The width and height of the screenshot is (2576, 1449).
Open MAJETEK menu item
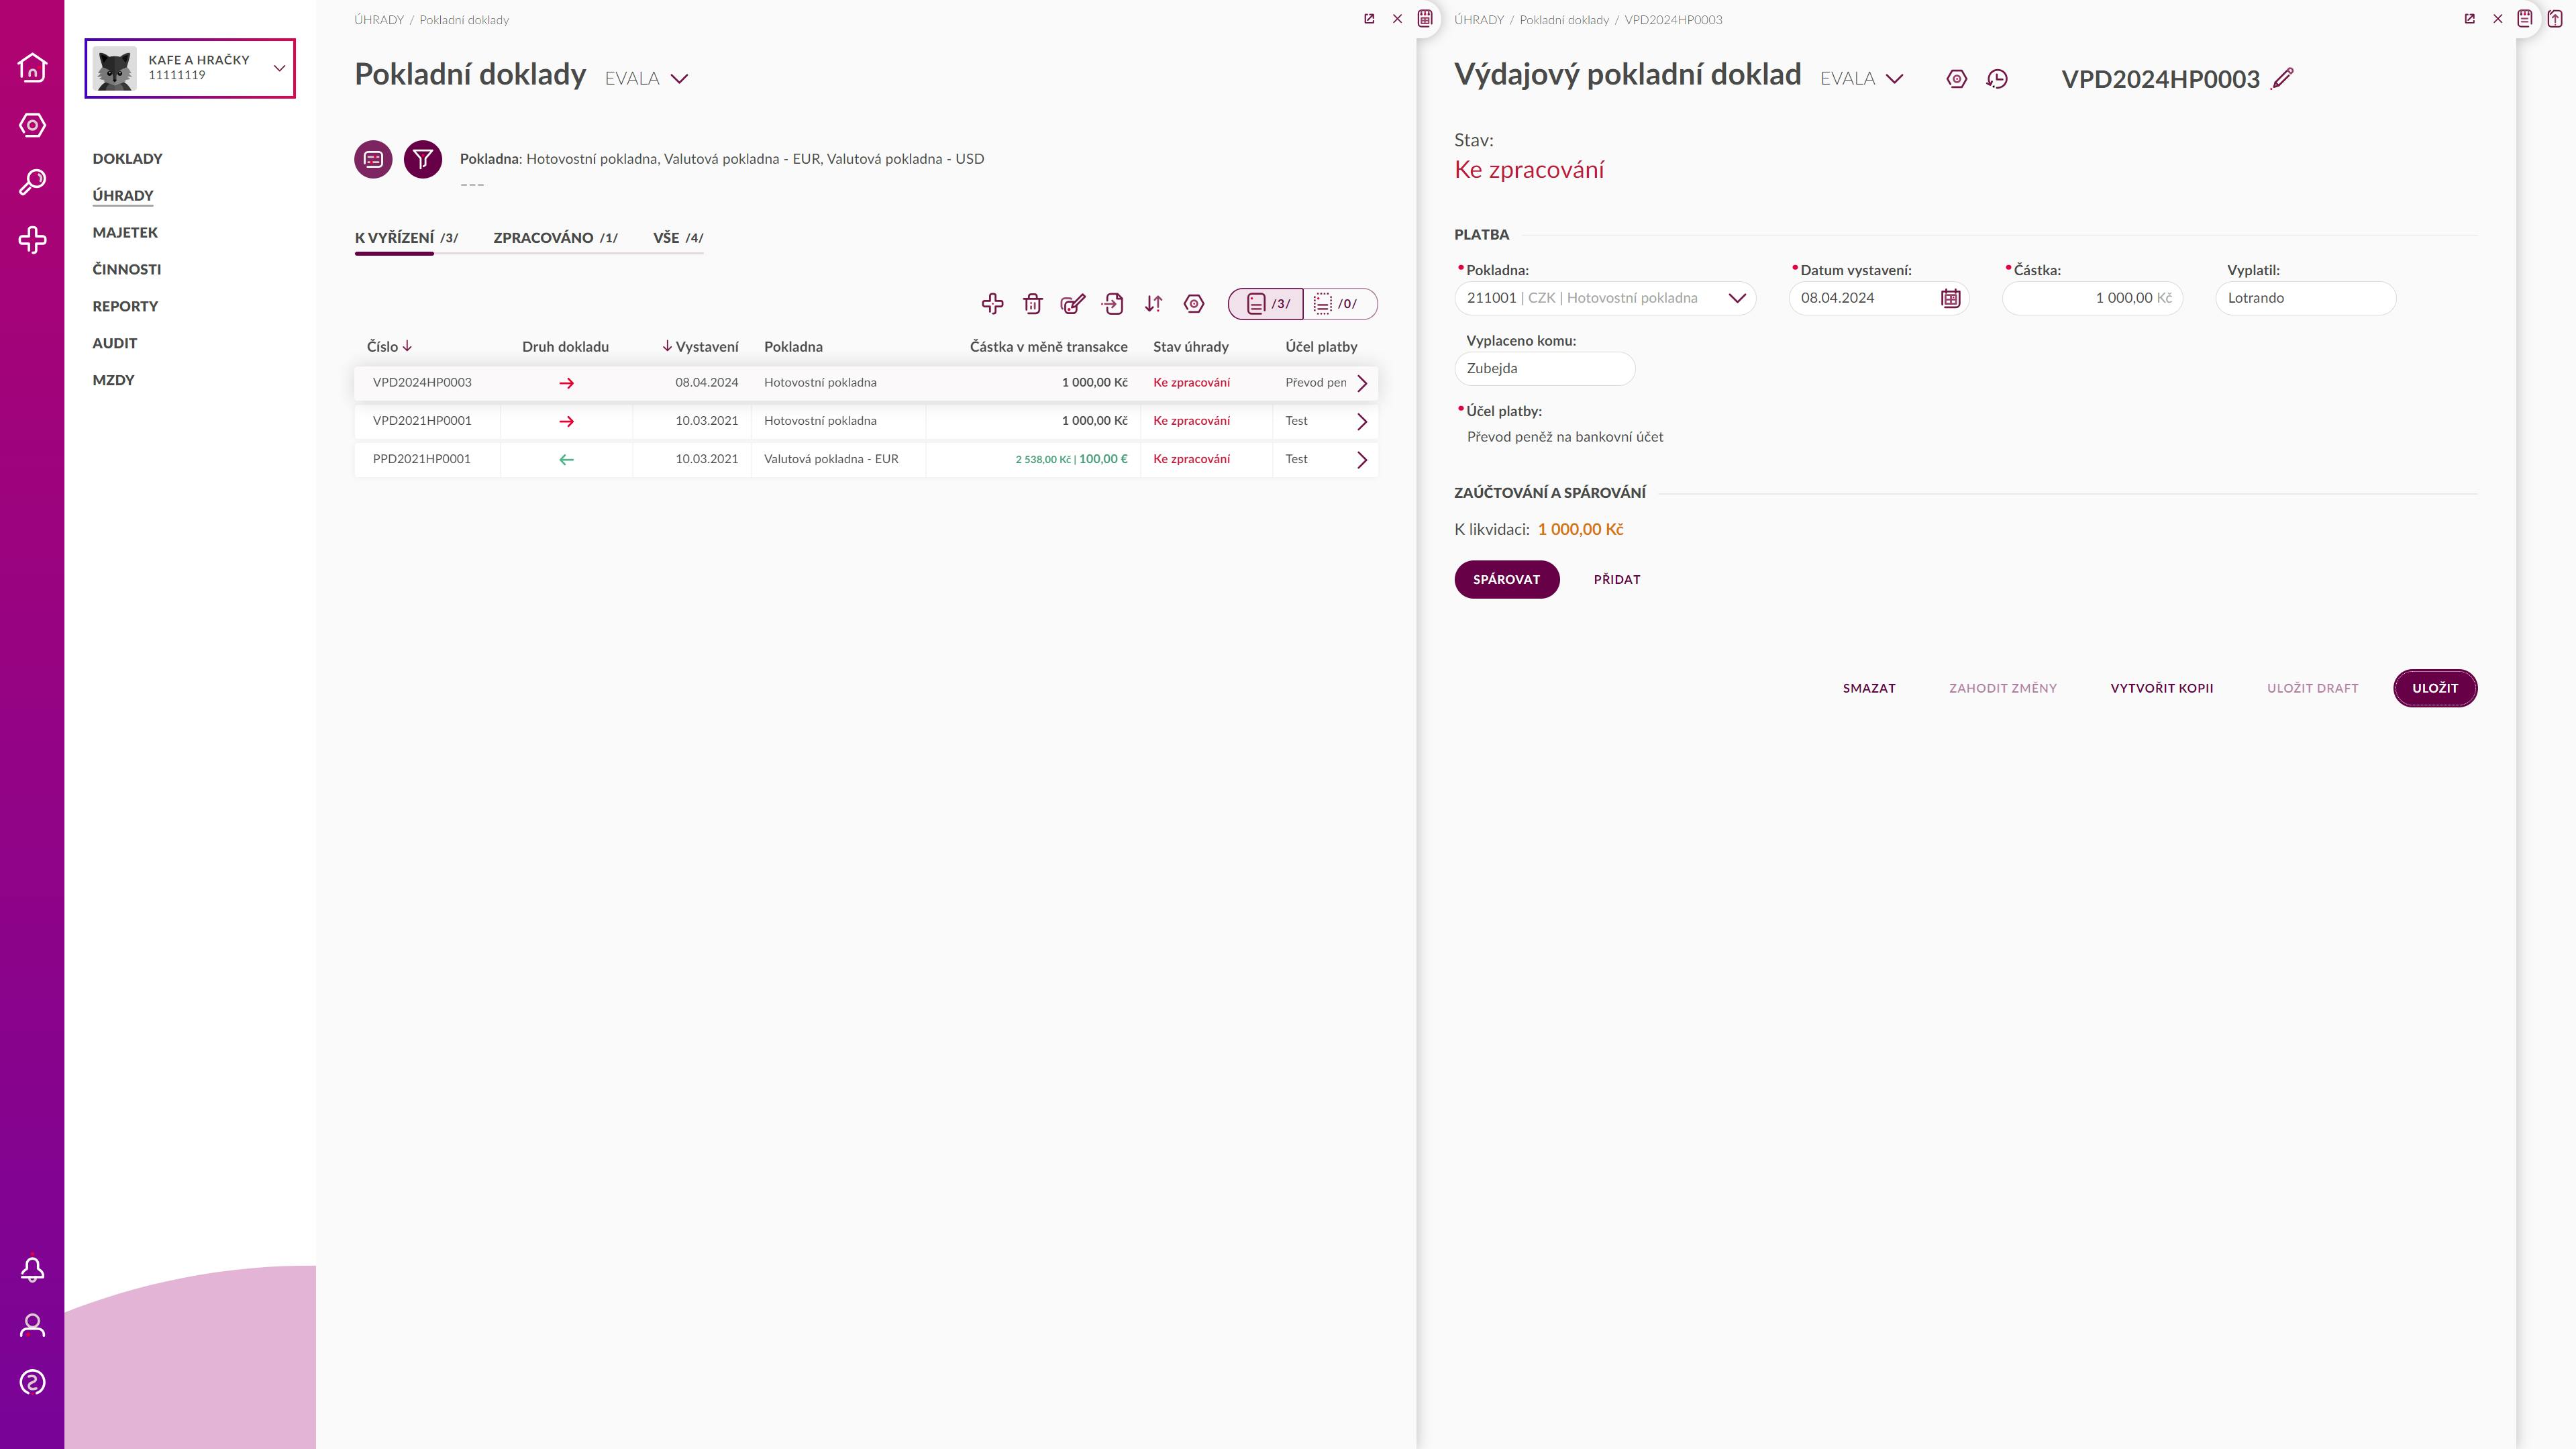[125, 232]
